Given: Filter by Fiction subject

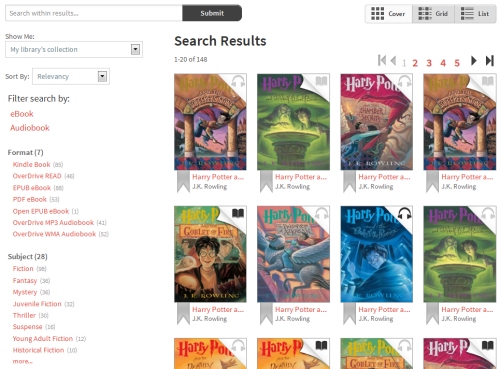Looking at the screenshot, I should 23,269.
